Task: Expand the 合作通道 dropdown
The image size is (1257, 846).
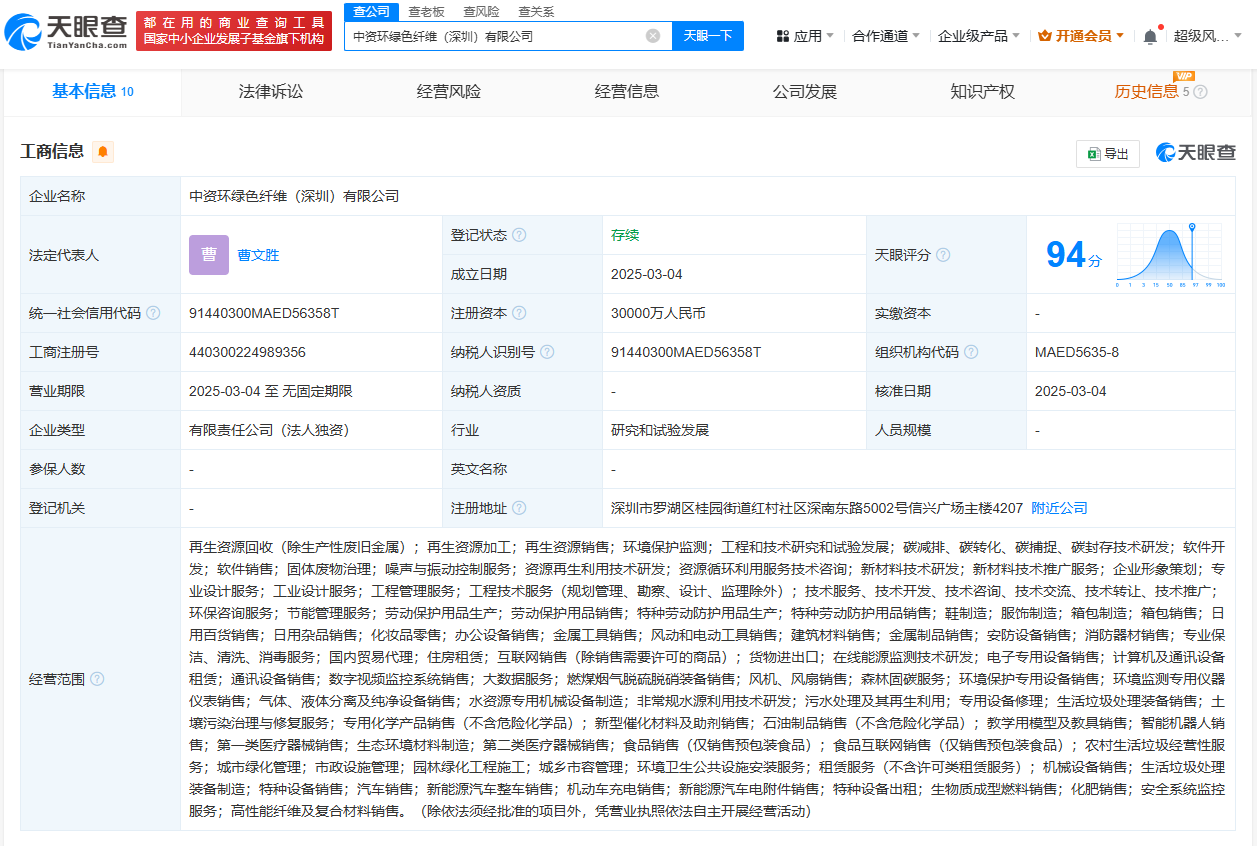Action: [x=887, y=36]
